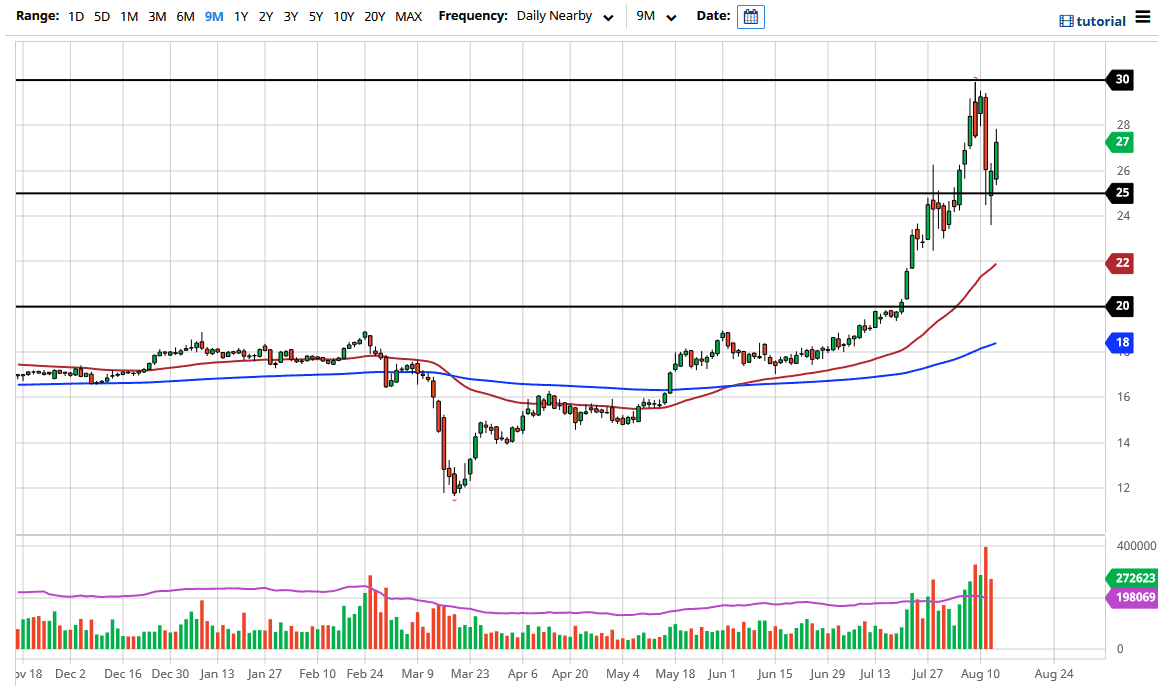Click the red 22 moving average label
The height and width of the screenshot is (691, 1158).
pos(1122,263)
